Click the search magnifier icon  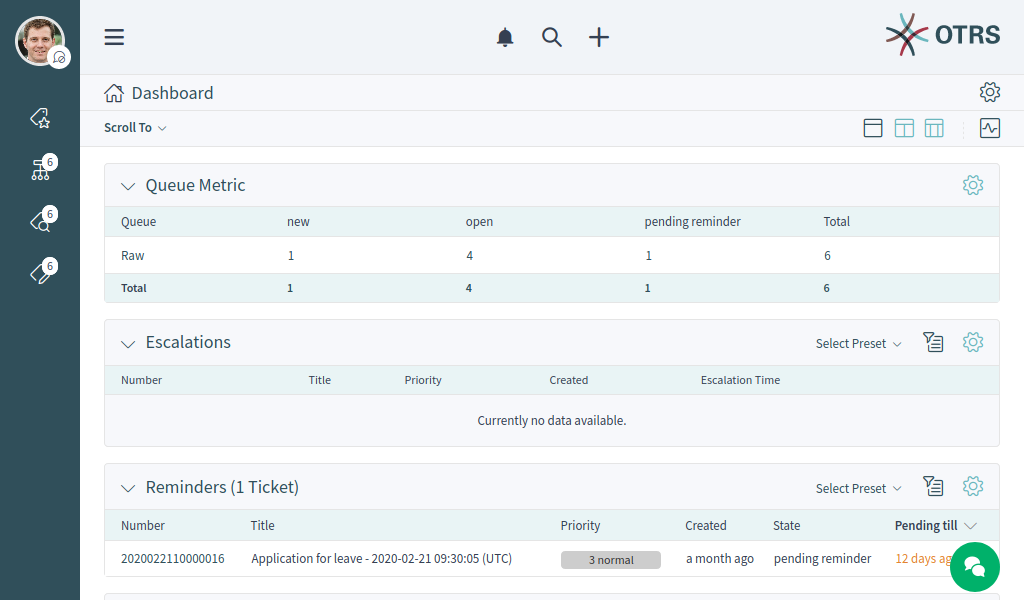[552, 37]
